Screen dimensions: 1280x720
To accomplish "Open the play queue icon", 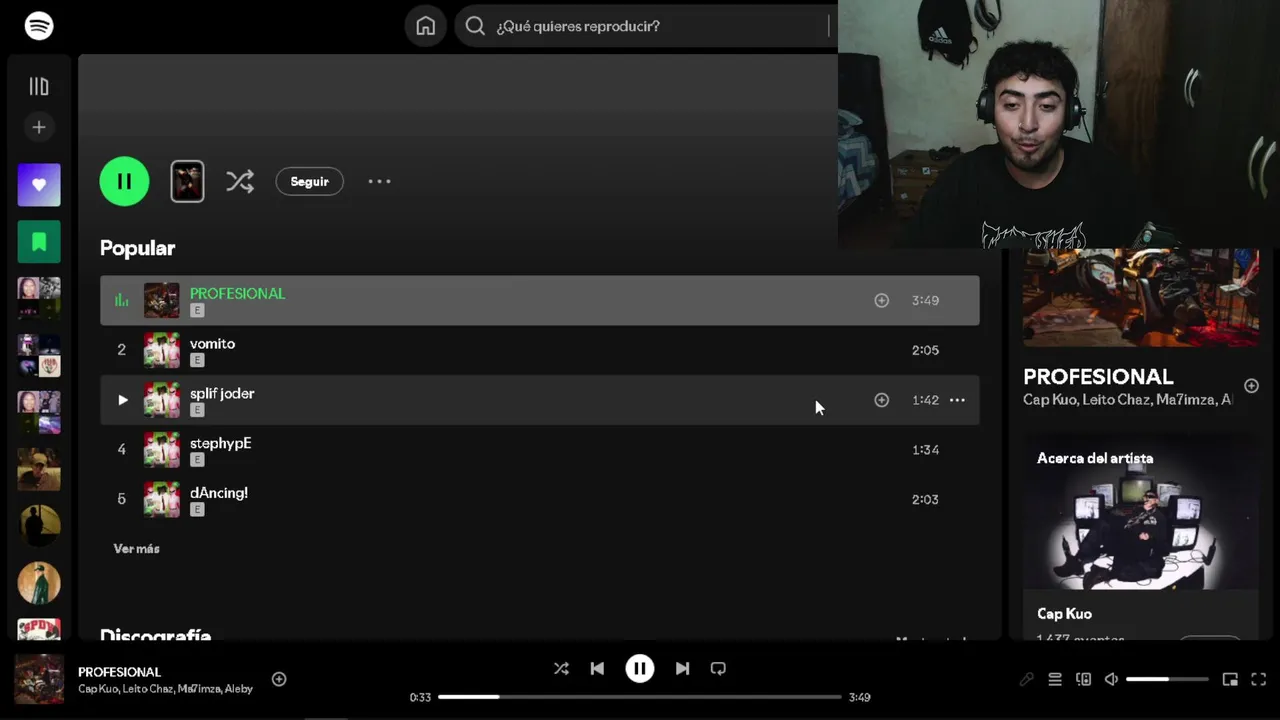I will 1055,680.
